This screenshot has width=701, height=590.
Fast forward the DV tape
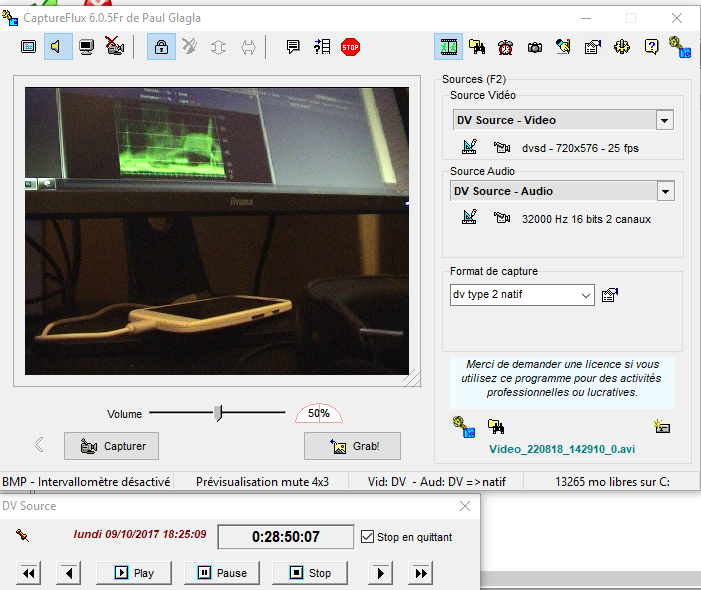(420, 573)
